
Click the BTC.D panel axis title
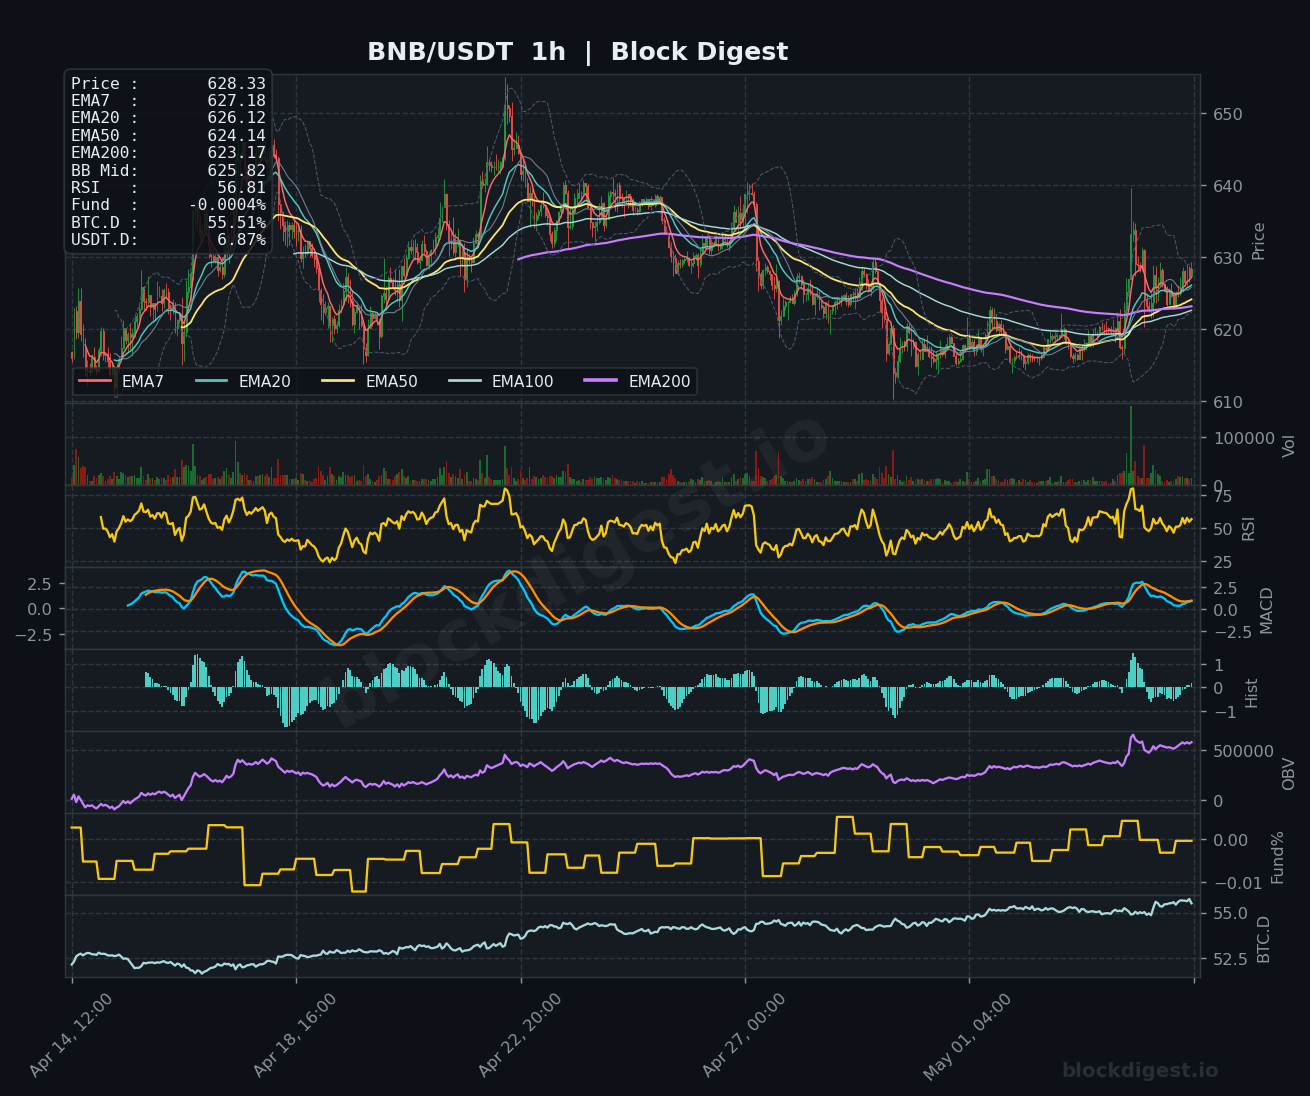tap(1264, 939)
